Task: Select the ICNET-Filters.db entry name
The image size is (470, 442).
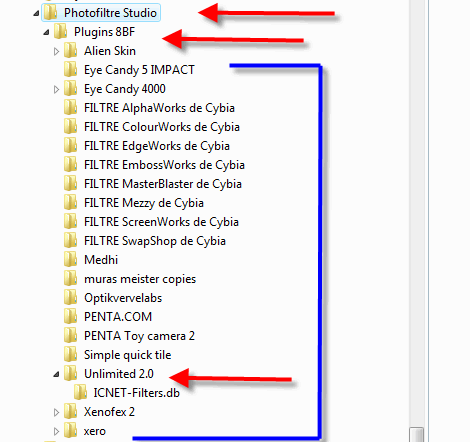Action: tap(137, 393)
